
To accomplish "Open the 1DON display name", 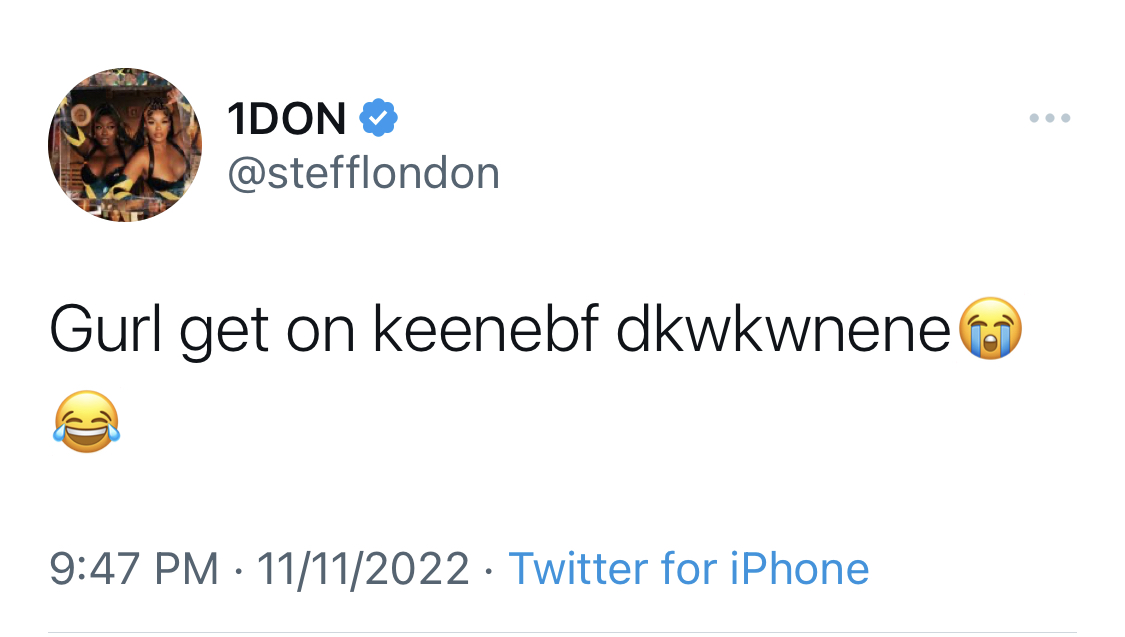I will pos(287,118).
